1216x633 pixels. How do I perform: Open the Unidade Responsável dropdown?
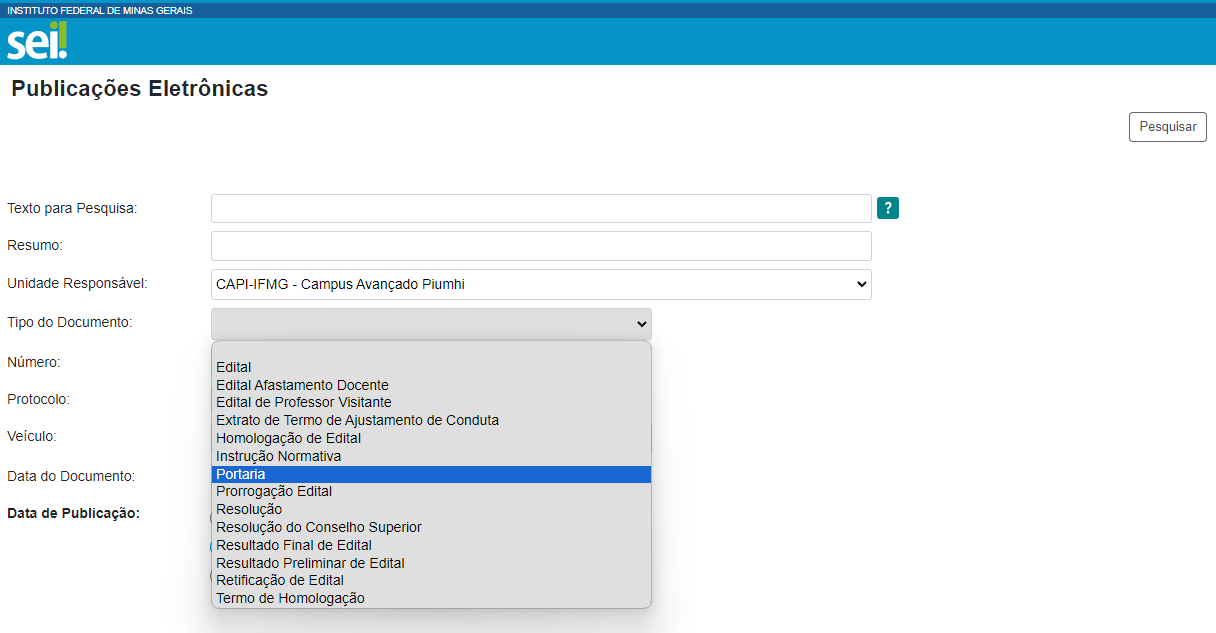[540, 284]
